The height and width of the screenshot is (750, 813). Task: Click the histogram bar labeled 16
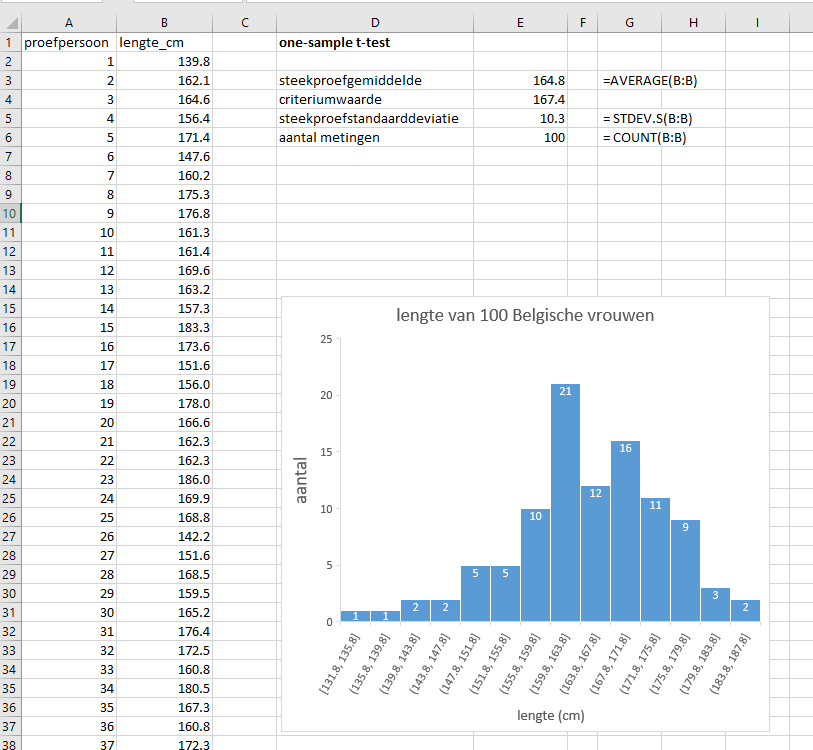tap(625, 530)
